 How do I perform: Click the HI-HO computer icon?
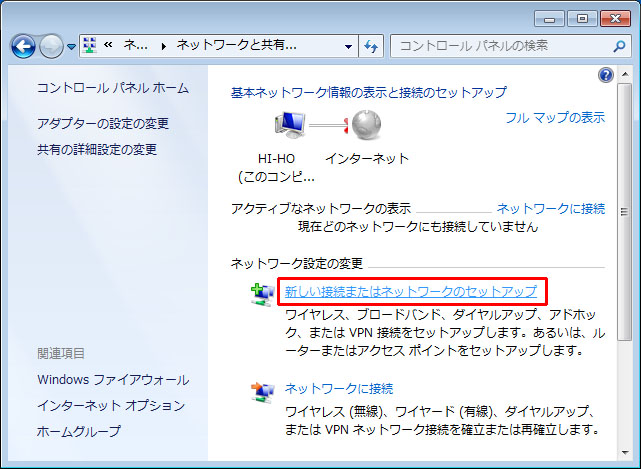(x=291, y=124)
